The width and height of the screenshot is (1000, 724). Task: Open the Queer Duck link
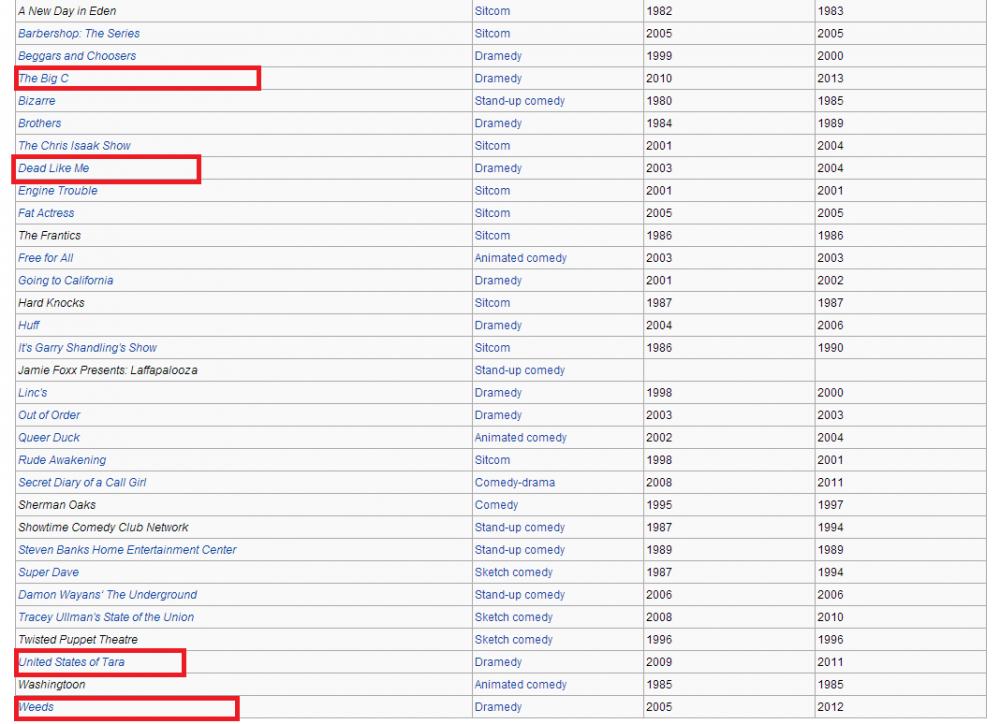click(x=49, y=438)
